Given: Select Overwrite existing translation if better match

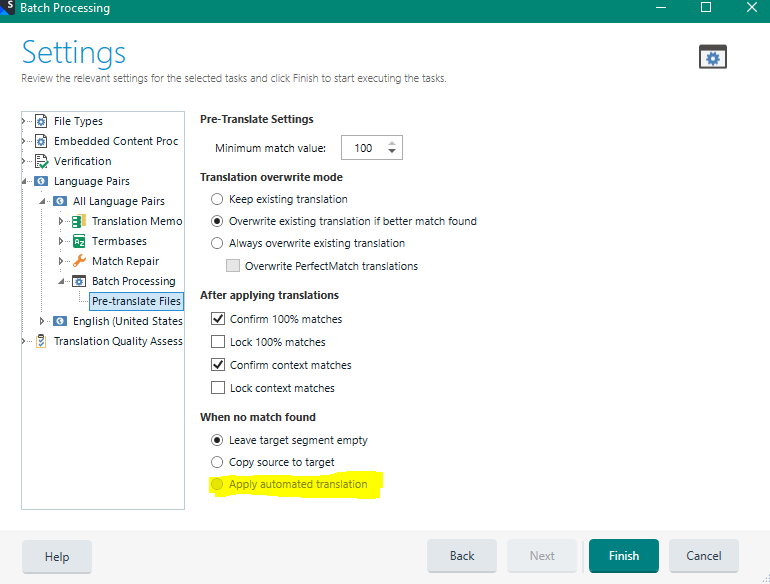Looking at the screenshot, I should pos(217,221).
